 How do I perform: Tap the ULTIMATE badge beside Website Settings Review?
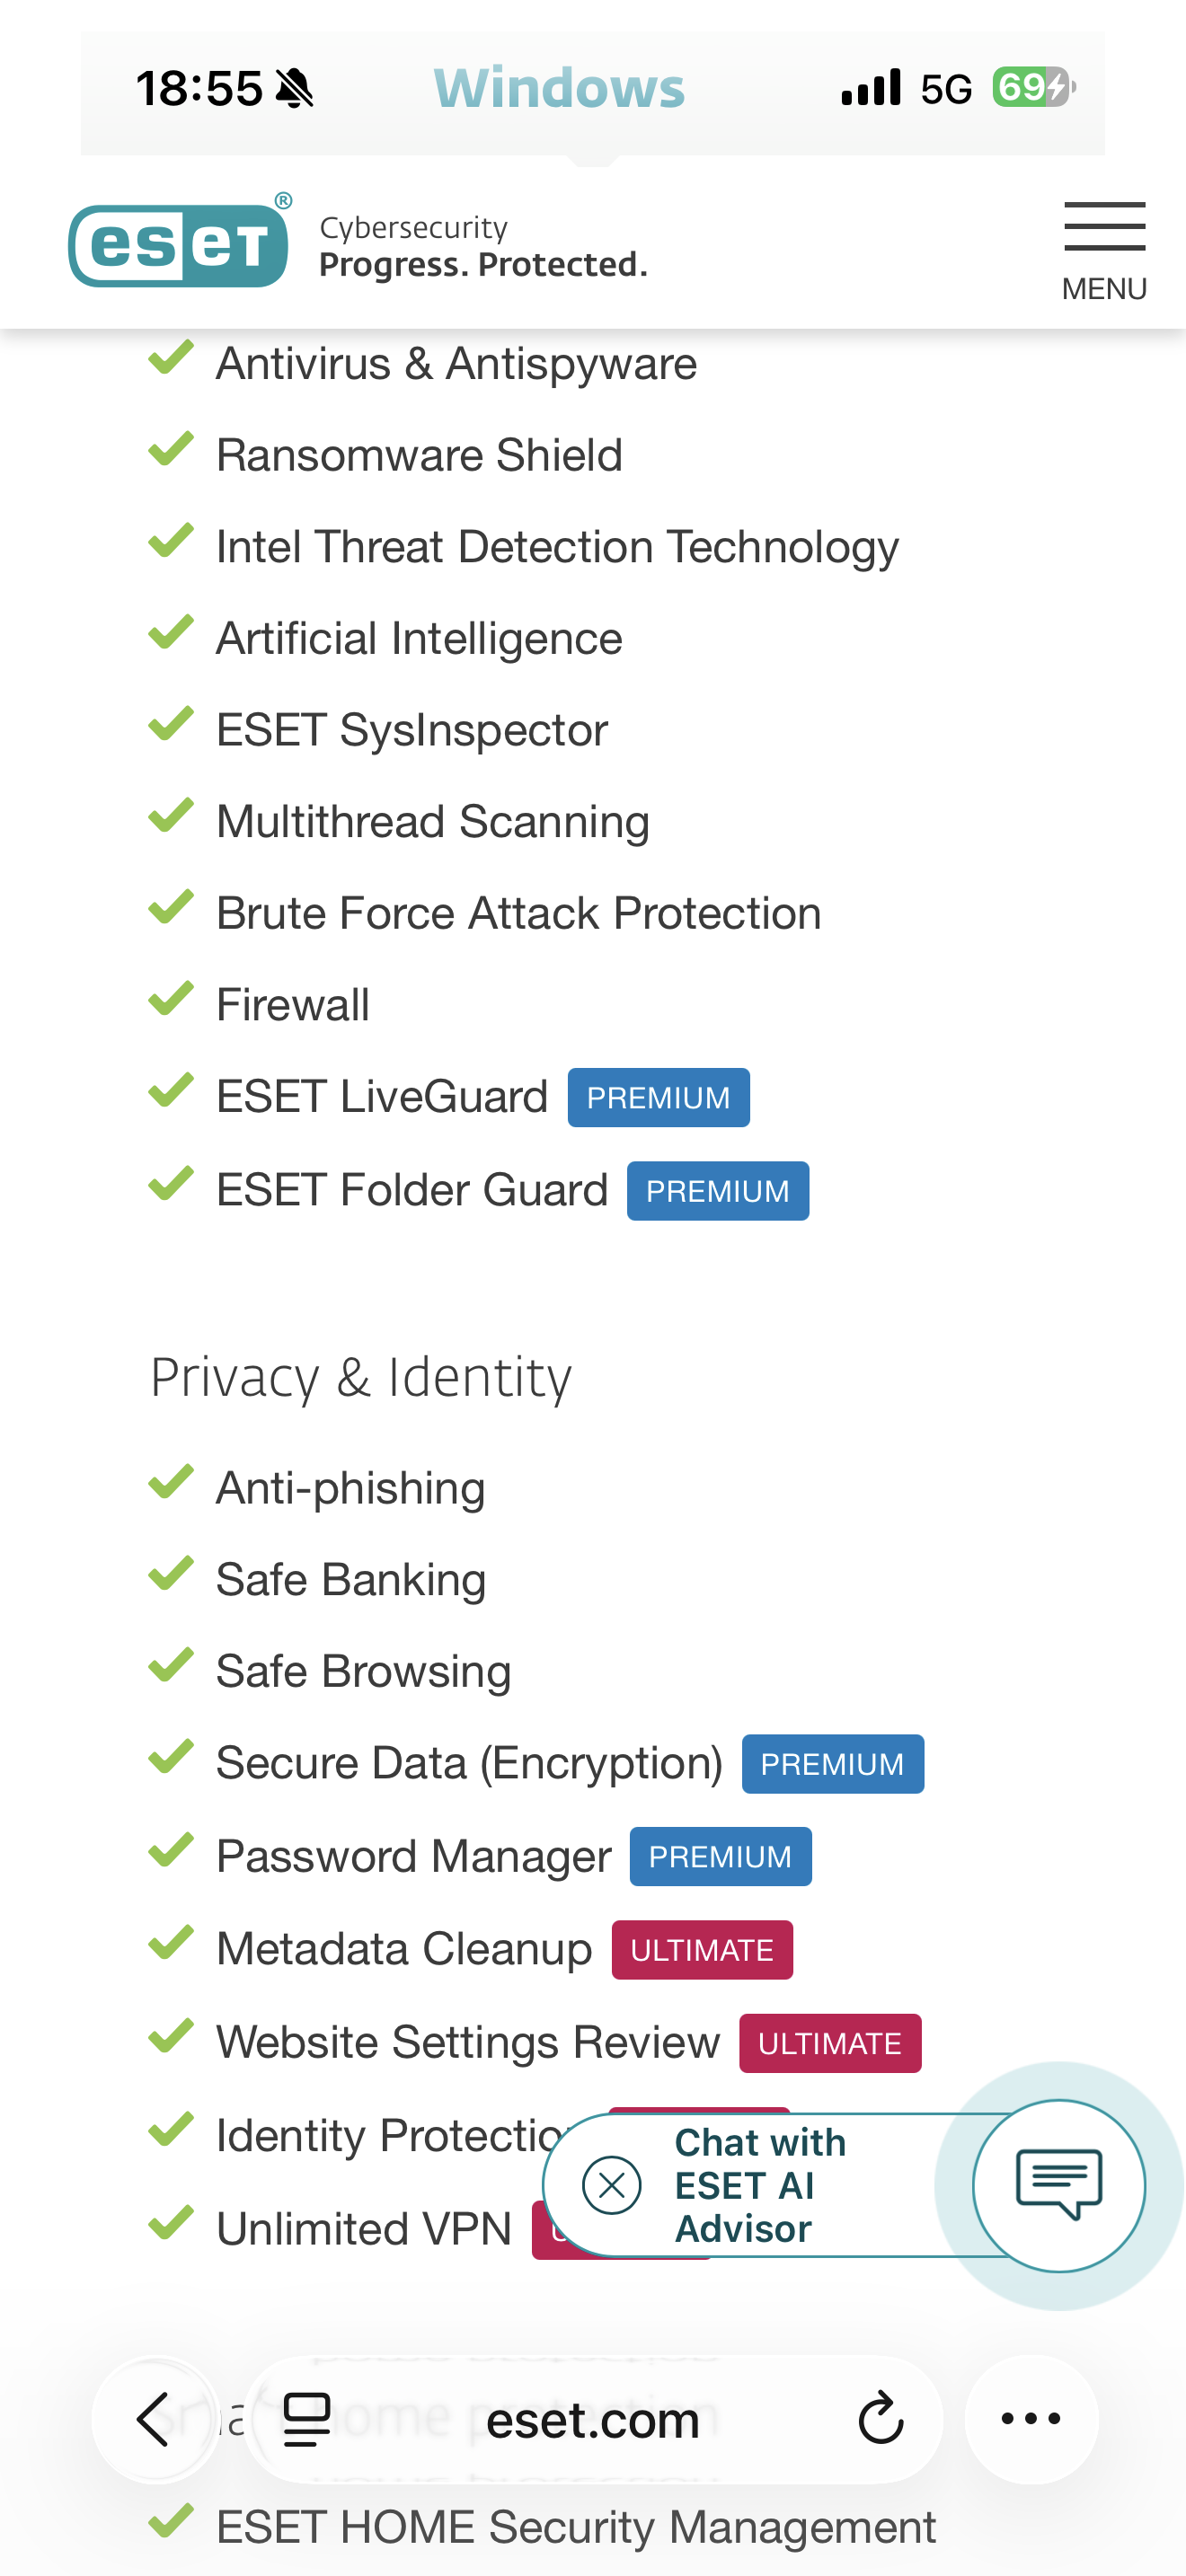(x=829, y=2043)
